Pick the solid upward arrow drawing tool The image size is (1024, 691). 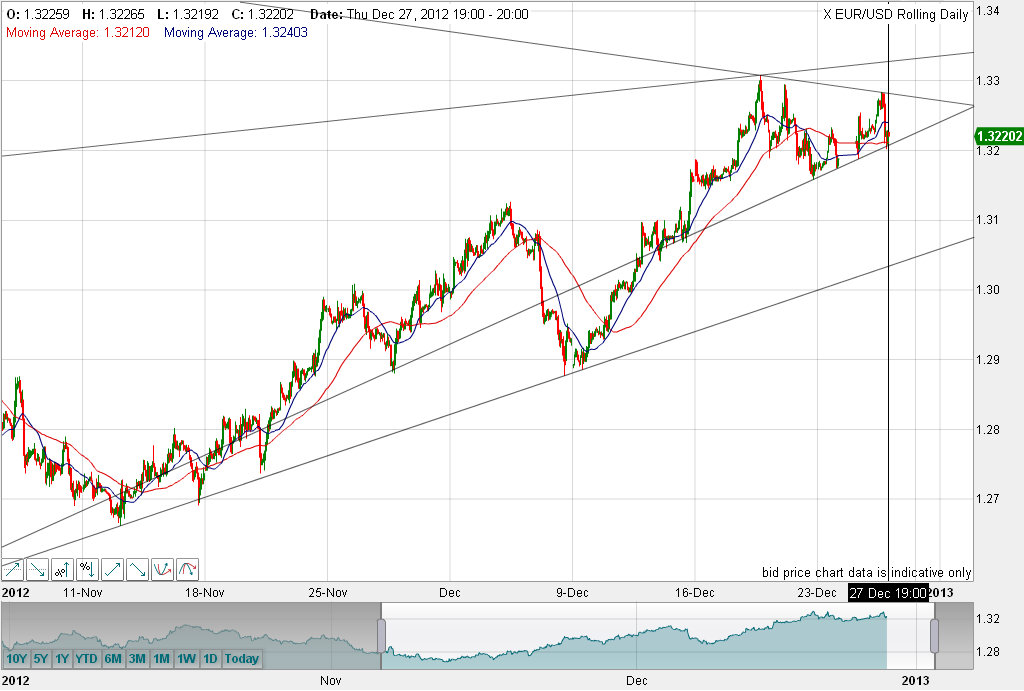pos(112,570)
